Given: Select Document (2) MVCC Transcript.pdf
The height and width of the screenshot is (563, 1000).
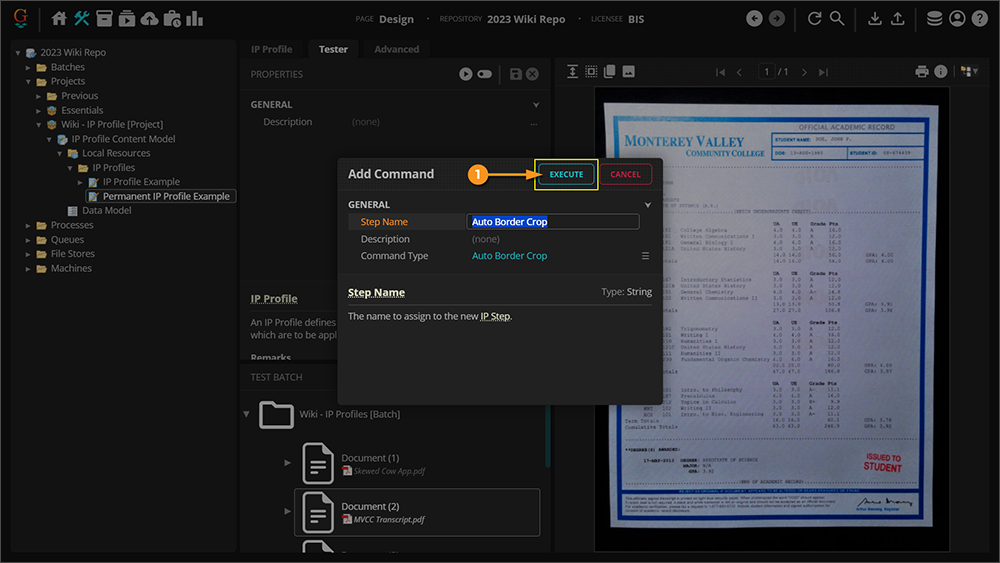Looking at the screenshot, I should 417,512.
